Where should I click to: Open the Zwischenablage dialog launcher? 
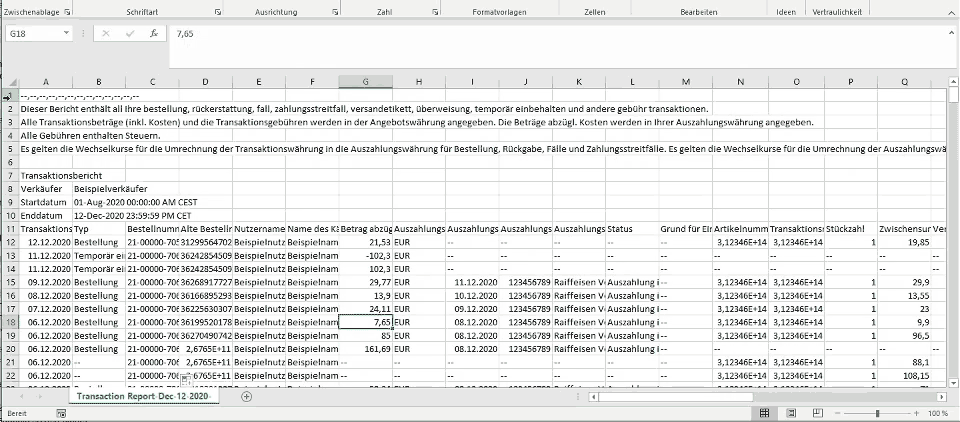(67, 11)
